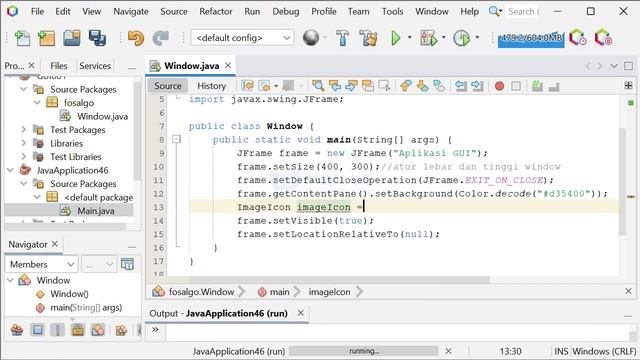Click the Uncomment grey bars icon
This screenshot has width=640, height=360.
pos(554,86)
